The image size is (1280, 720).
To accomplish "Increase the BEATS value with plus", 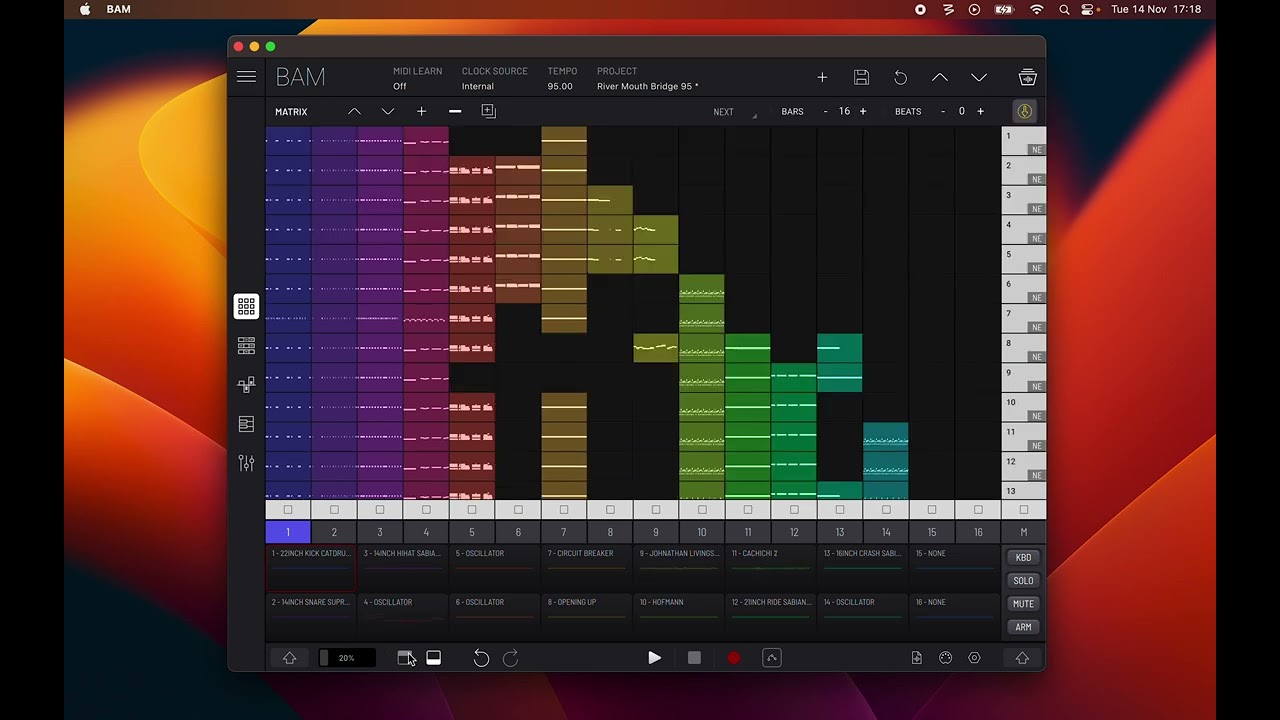I will (980, 111).
